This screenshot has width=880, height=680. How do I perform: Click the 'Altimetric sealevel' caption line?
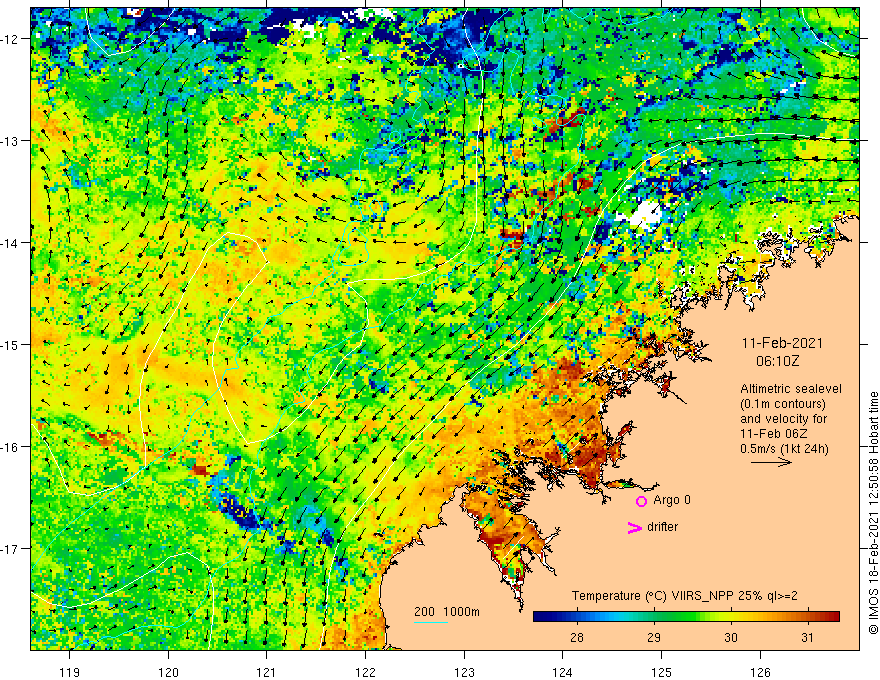(791, 389)
